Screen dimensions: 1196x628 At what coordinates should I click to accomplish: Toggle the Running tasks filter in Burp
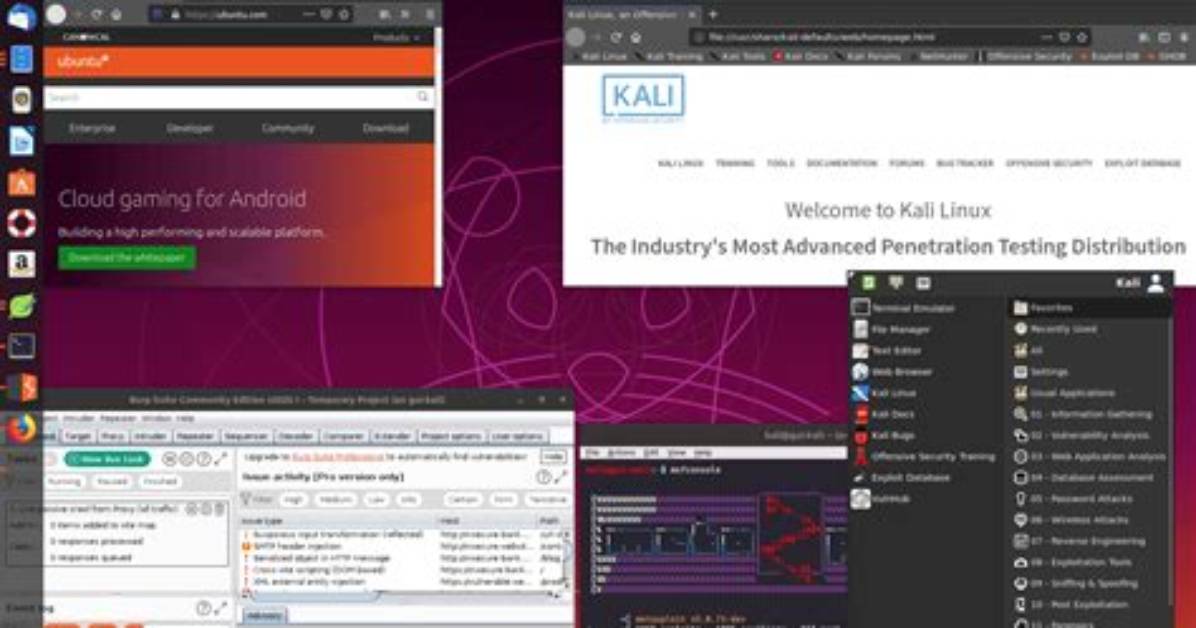64,481
